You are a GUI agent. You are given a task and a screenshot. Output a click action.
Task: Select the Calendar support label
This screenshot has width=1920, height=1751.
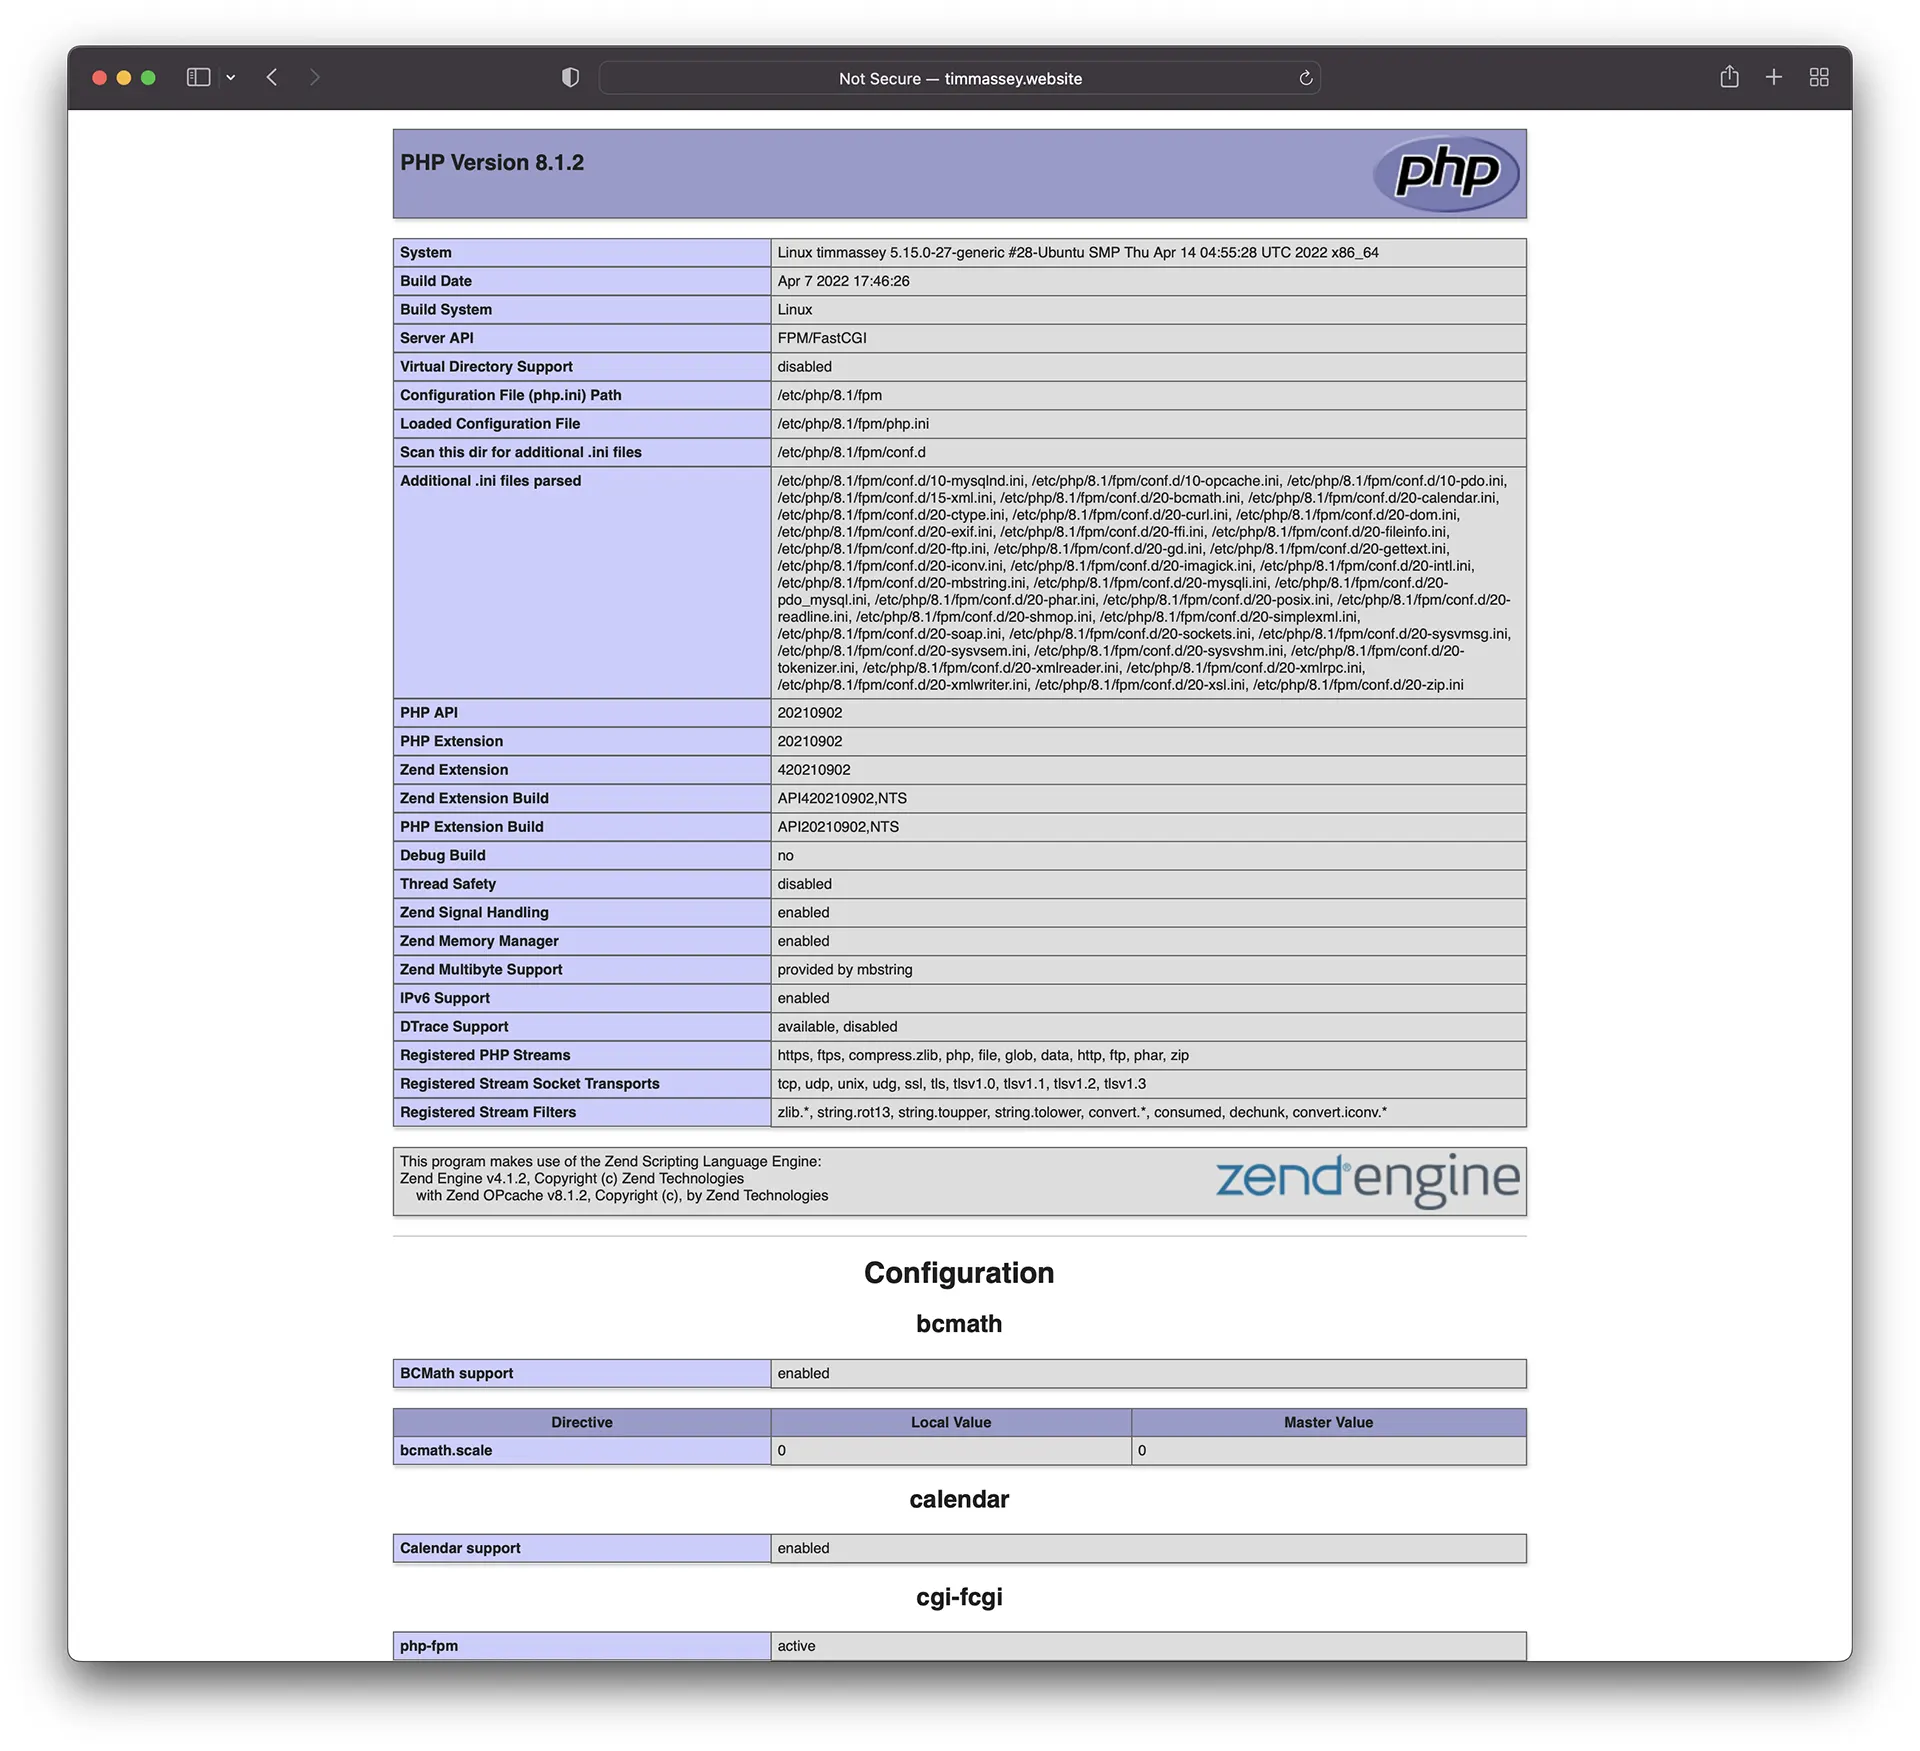tap(460, 1548)
